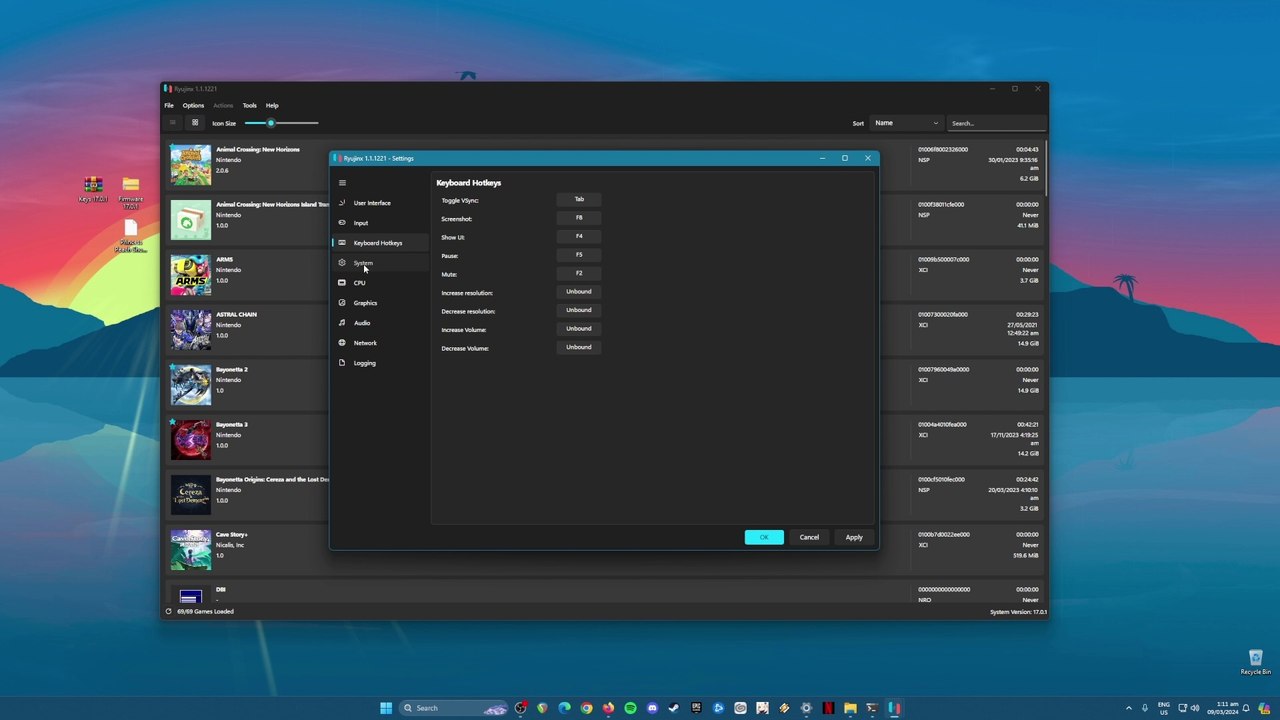Set a hotkey for Increase Volume
The height and width of the screenshot is (720, 1280).
[579, 328]
